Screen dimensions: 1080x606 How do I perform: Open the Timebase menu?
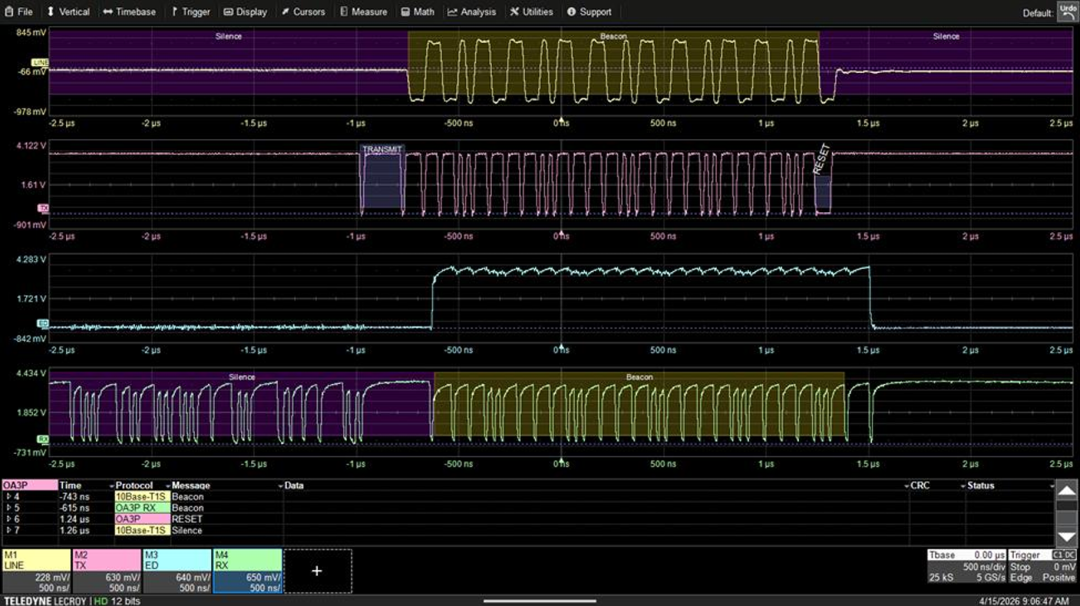129,12
